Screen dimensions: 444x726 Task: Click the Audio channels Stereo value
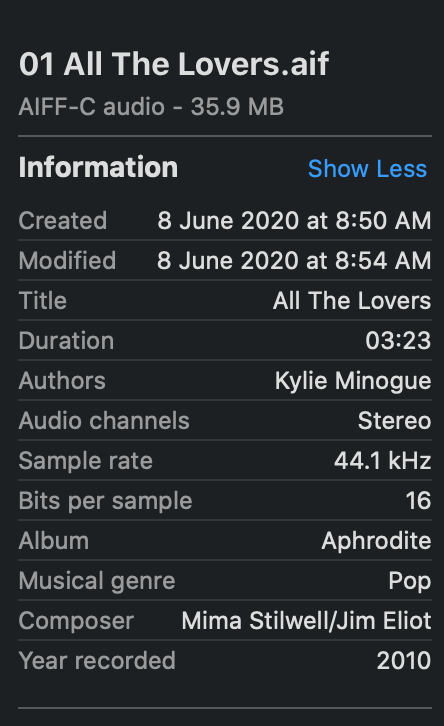tap(394, 421)
